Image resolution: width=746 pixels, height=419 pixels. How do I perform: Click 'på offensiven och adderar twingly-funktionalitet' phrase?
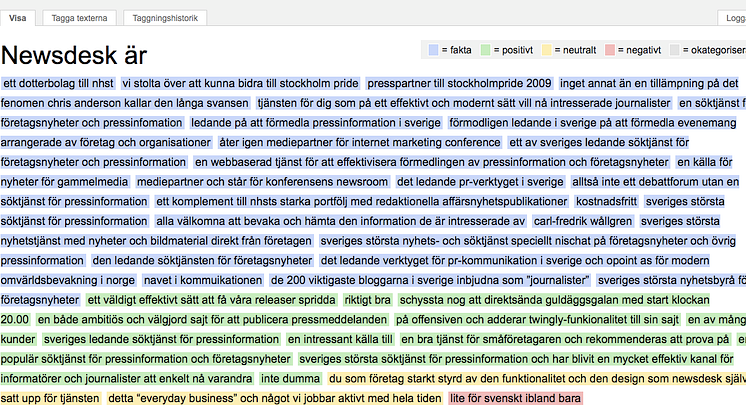tap(538, 320)
